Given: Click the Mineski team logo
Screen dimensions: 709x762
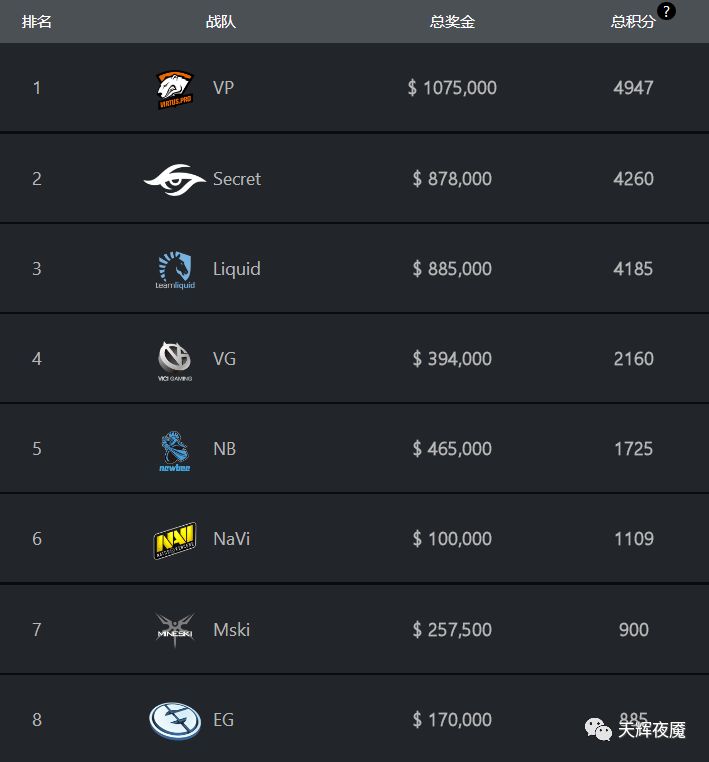Looking at the screenshot, I should (x=175, y=630).
